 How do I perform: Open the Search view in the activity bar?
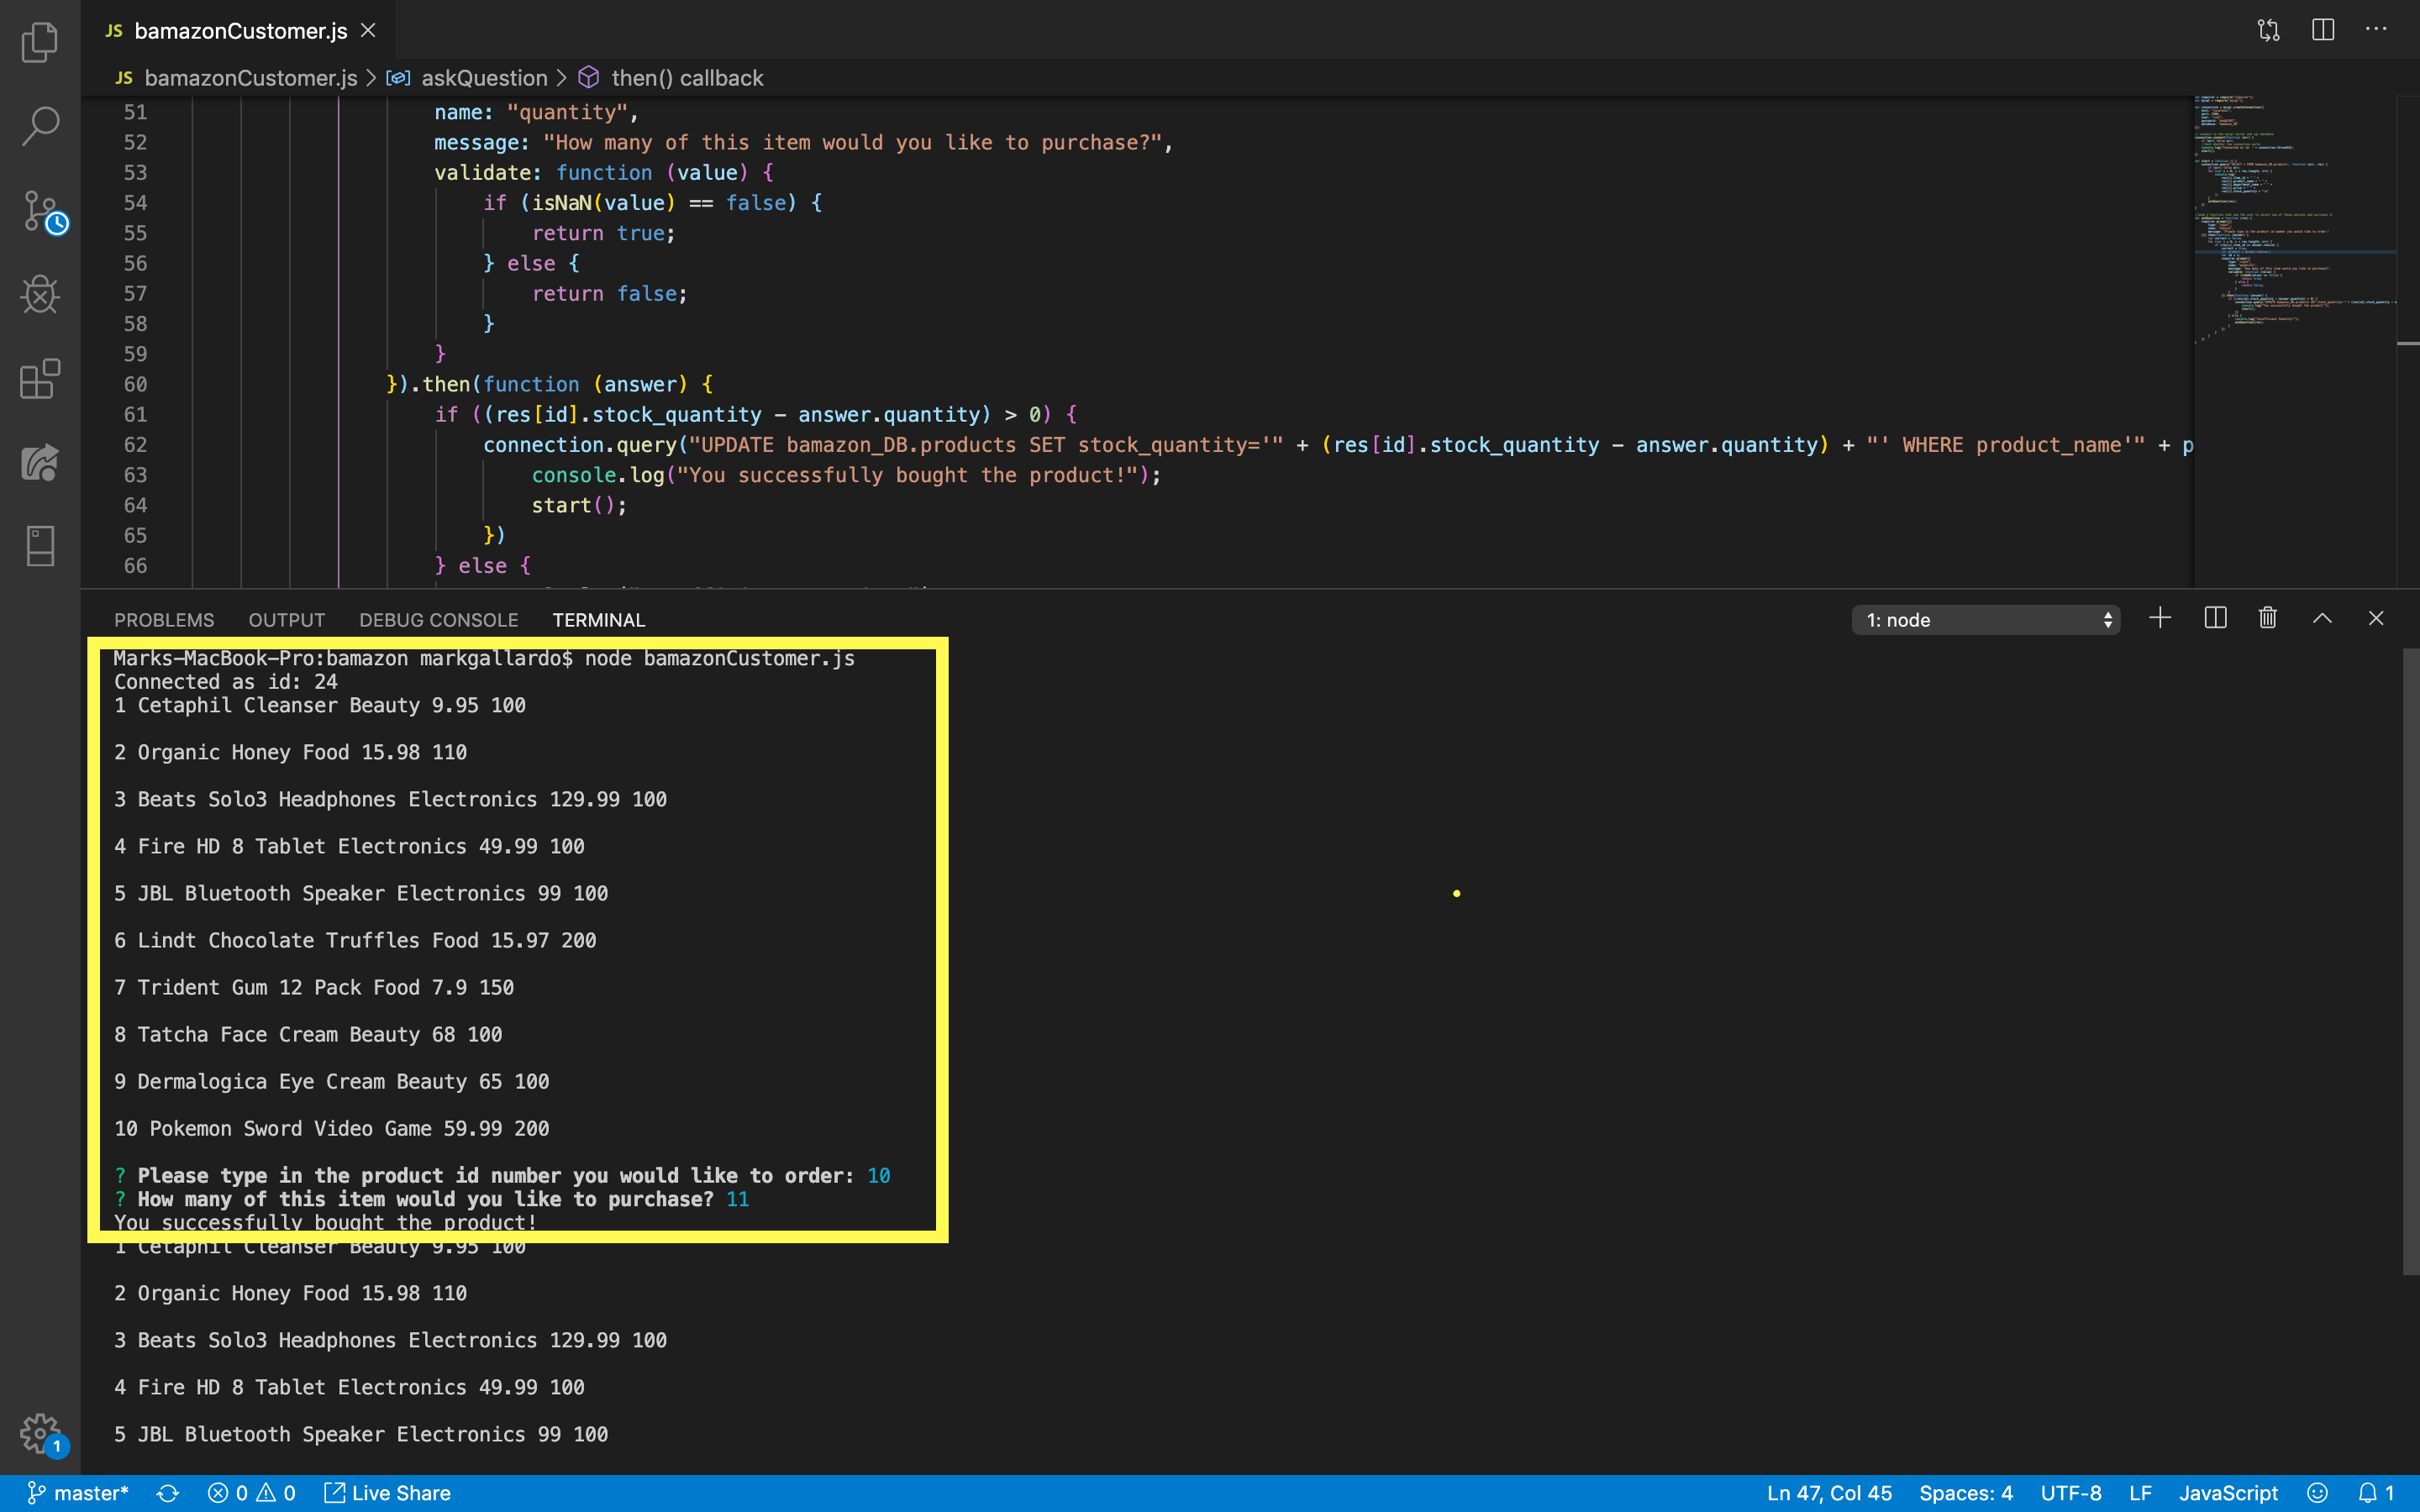coord(40,126)
